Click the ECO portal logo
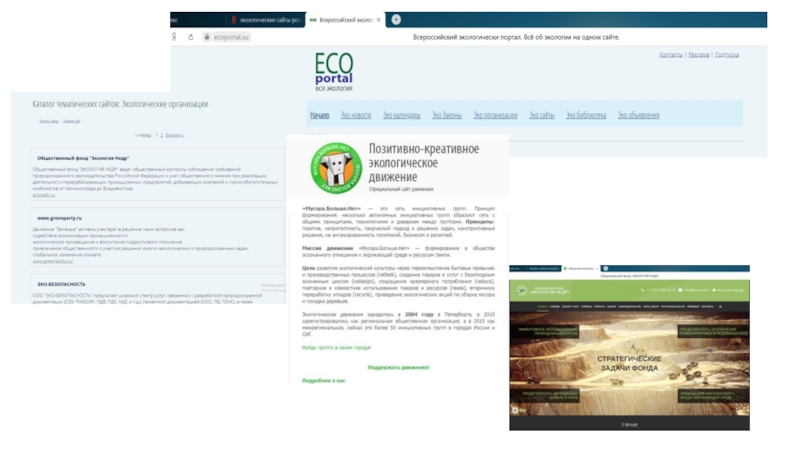Image resolution: width=800 pixels, height=450 pixels. [x=334, y=71]
